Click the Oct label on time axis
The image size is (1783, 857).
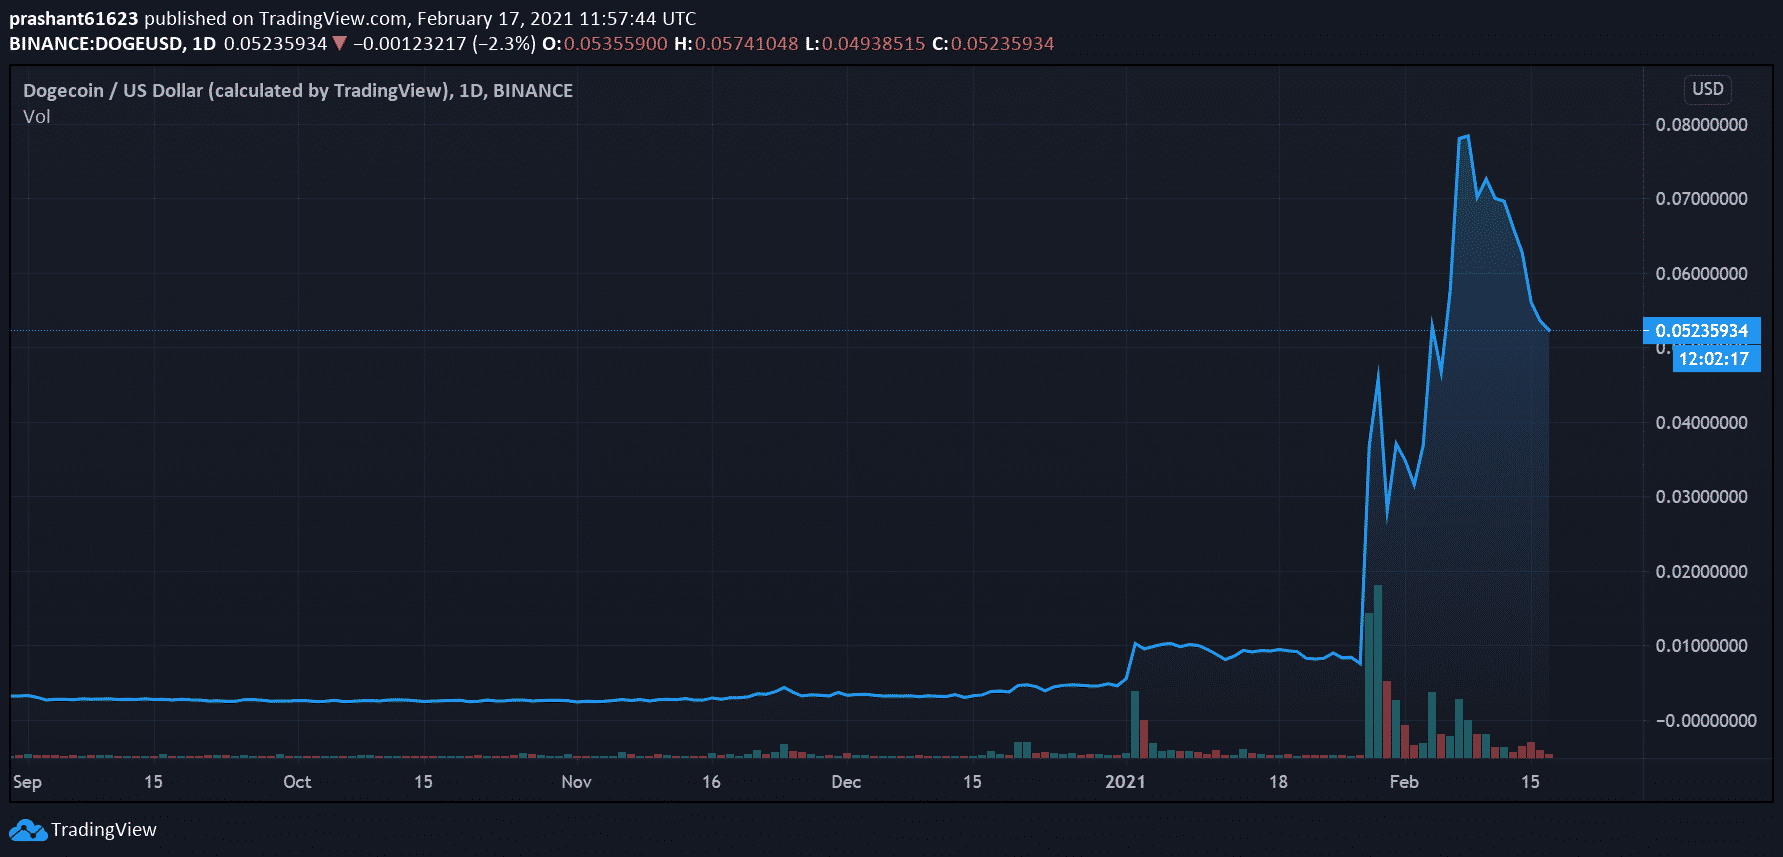tap(297, 782)
